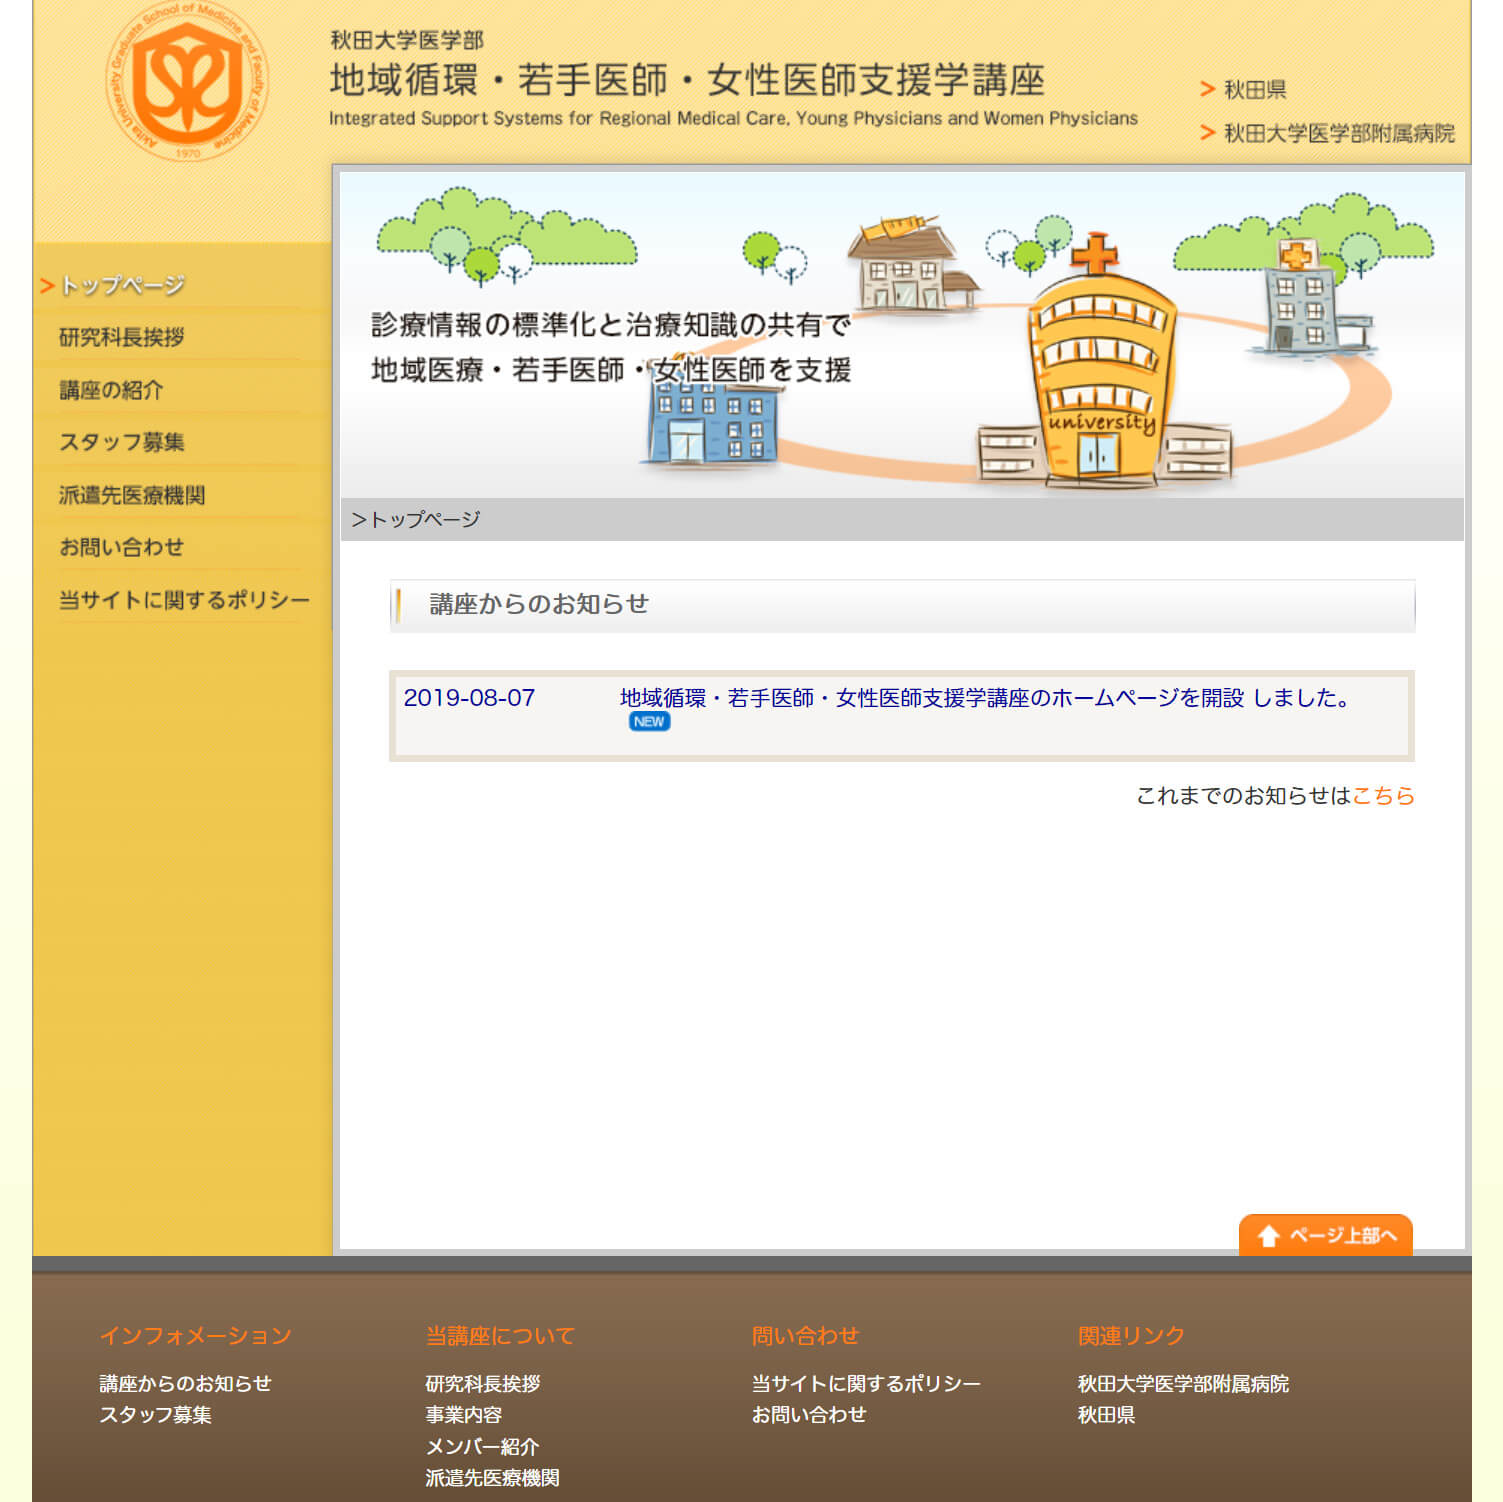Open footer link 秋田大学医学部附属病院

coord(1183,1383)
